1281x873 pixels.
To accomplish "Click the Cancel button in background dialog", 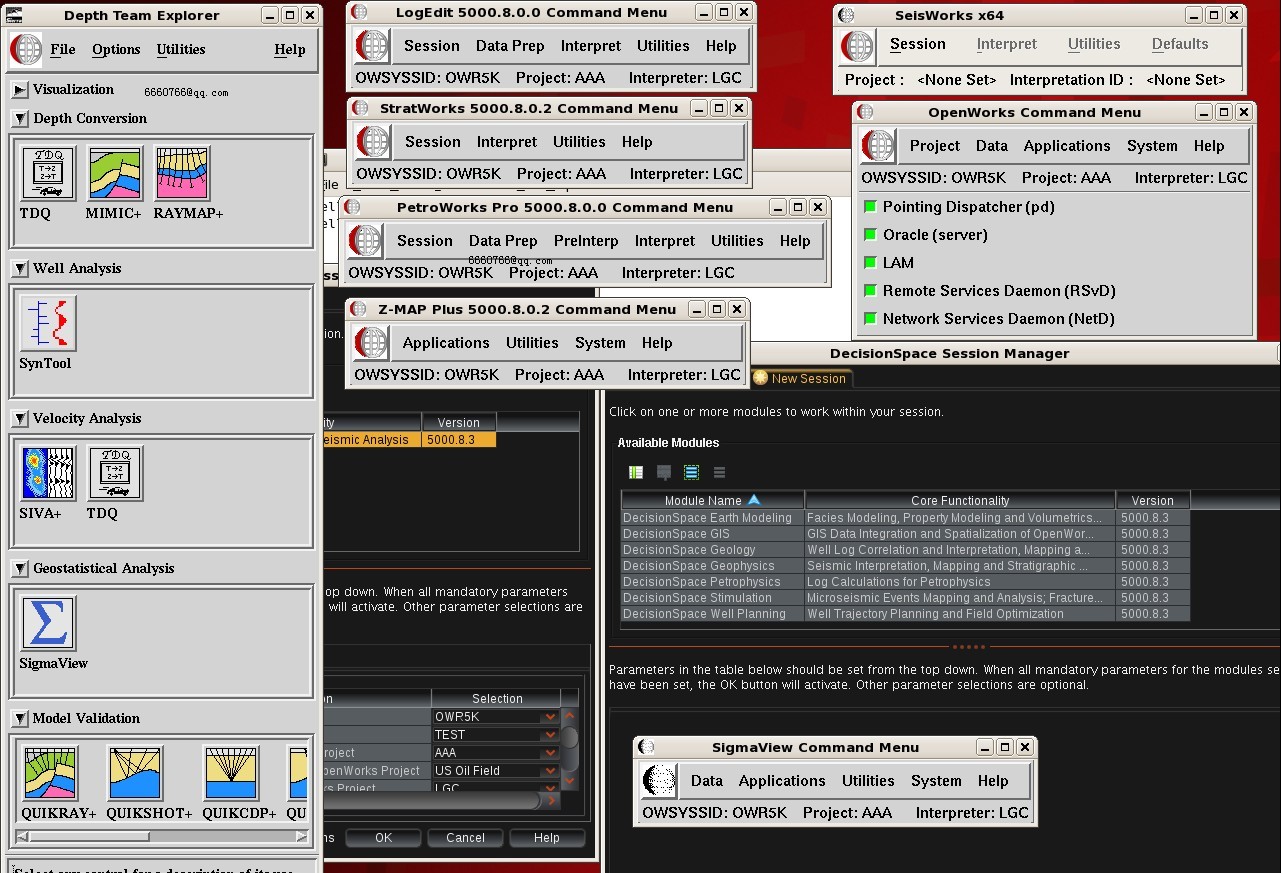I will click(x=465, y=838).
